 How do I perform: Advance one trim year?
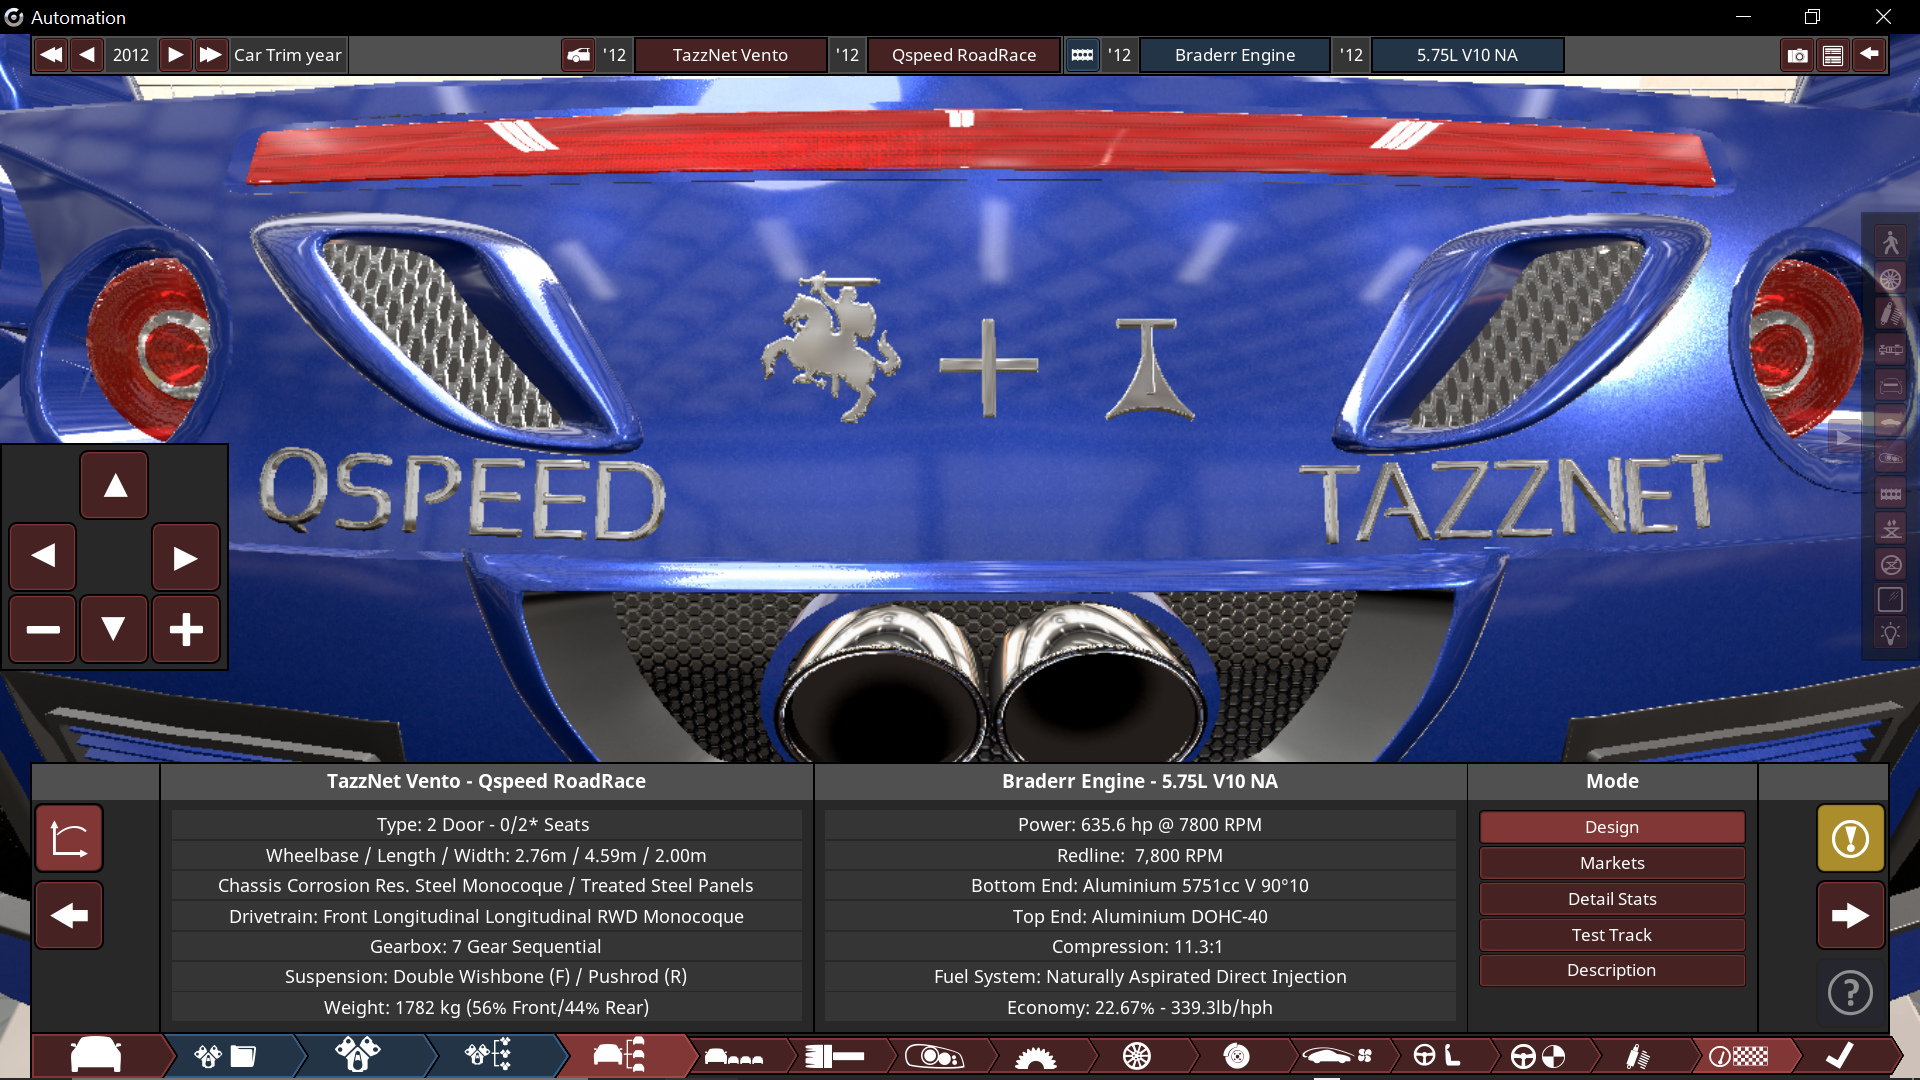(175, 55)
